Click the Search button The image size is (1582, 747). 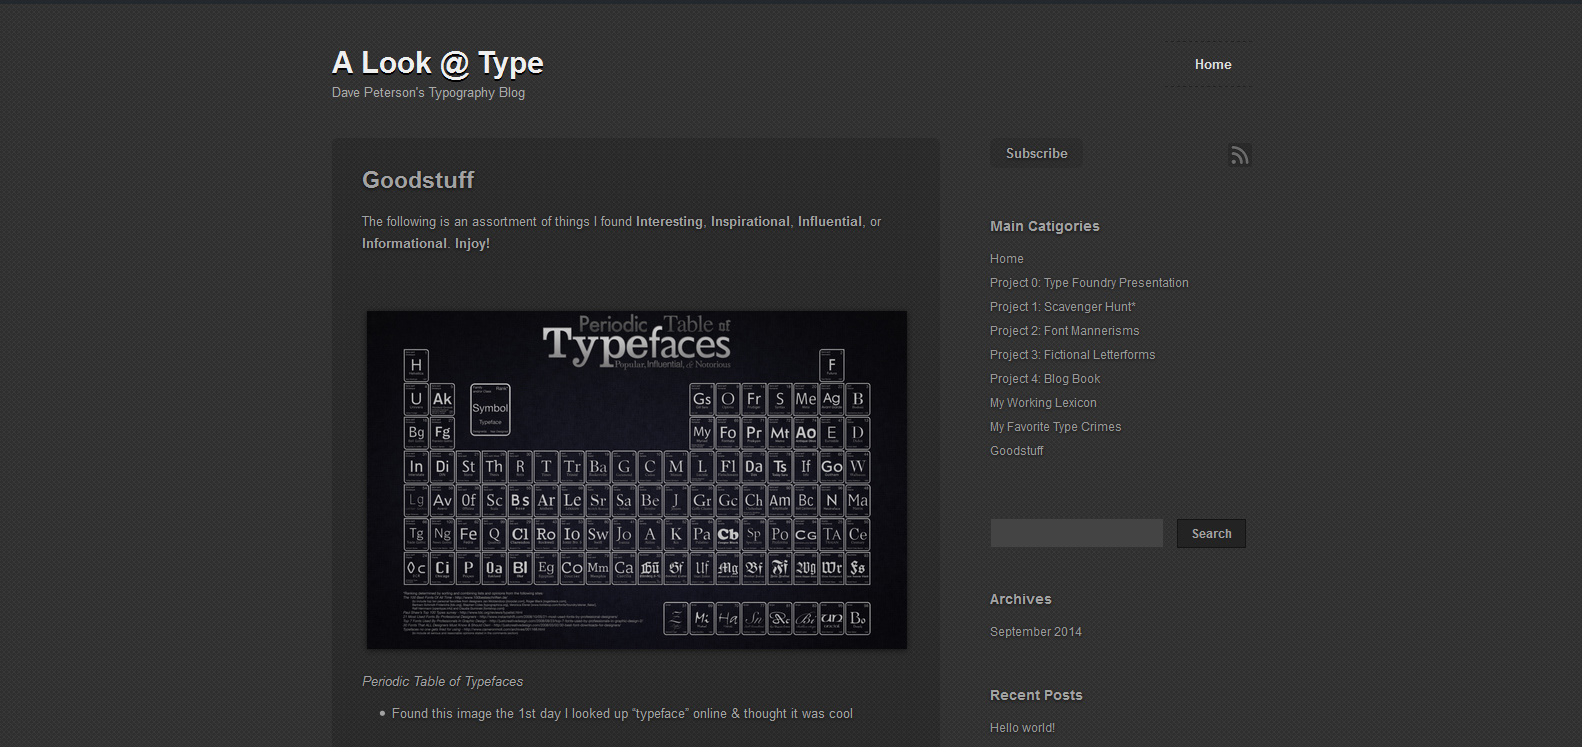pos(1211,533)
